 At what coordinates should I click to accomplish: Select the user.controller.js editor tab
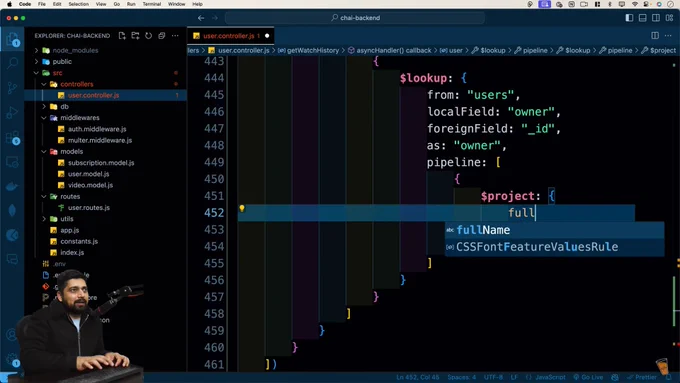[x=231, y=36]
